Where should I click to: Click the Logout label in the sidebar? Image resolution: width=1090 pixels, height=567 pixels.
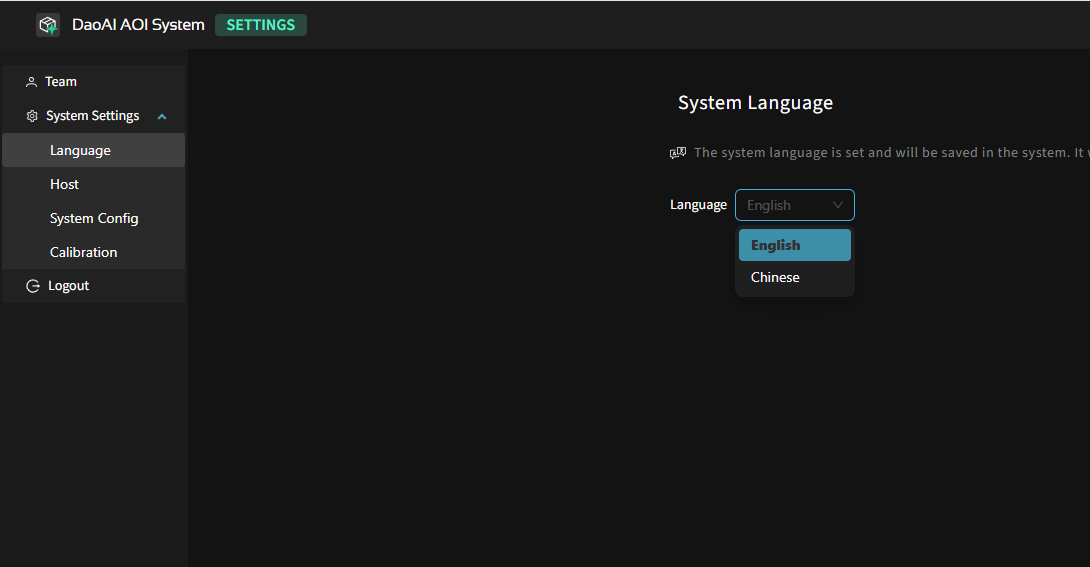tap(69, 286)
